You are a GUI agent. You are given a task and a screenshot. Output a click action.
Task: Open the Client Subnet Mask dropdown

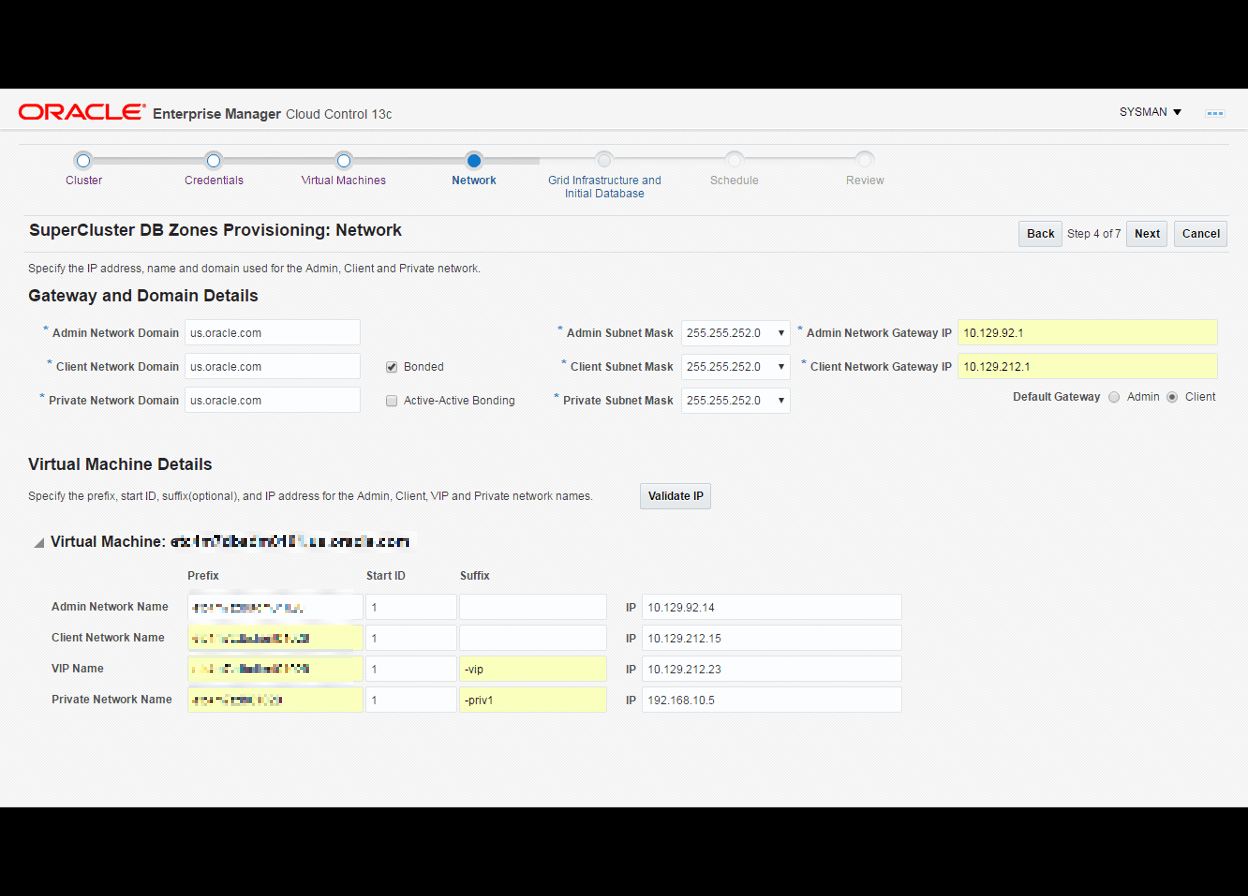coord(736,367)
